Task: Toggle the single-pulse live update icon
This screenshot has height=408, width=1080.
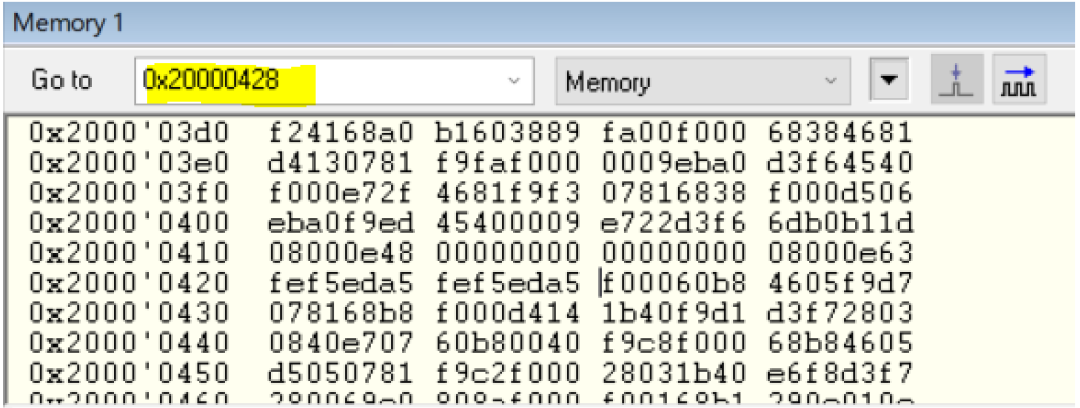Action: [x=959, y=79]
